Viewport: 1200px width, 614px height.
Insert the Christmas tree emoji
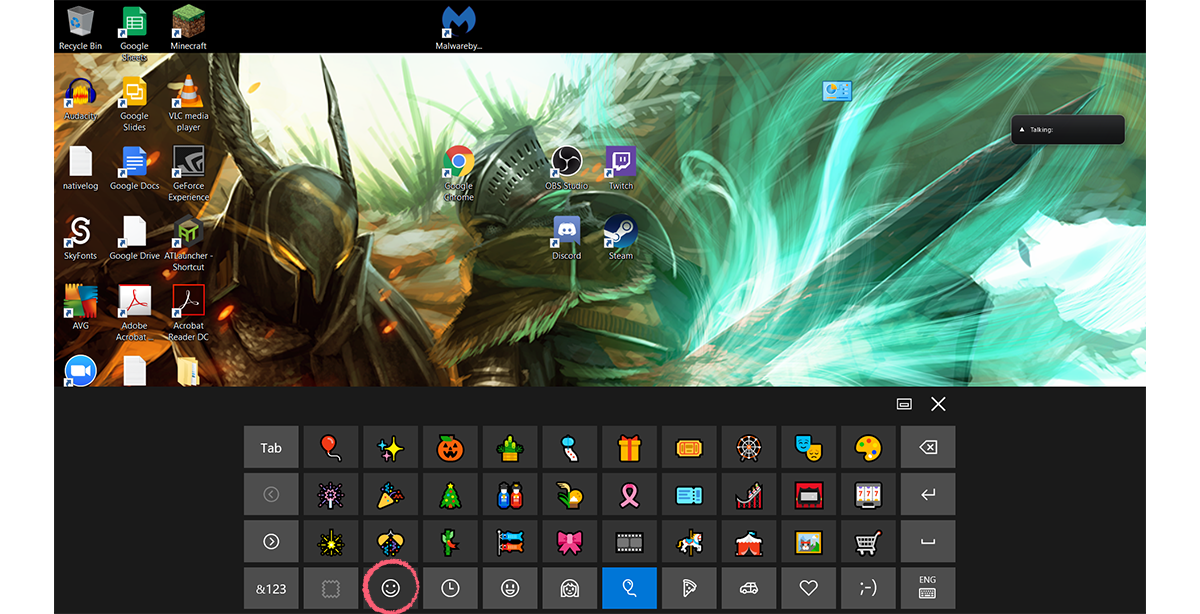pos(451,494)
